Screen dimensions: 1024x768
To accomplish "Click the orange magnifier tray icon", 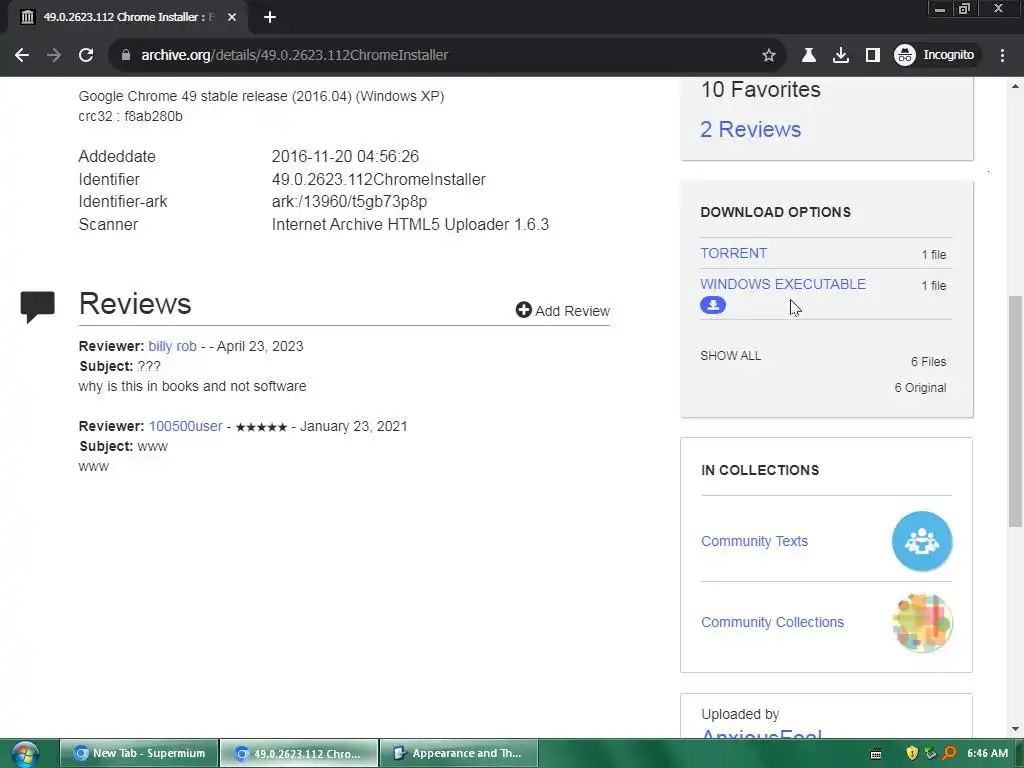I will 949,753.
